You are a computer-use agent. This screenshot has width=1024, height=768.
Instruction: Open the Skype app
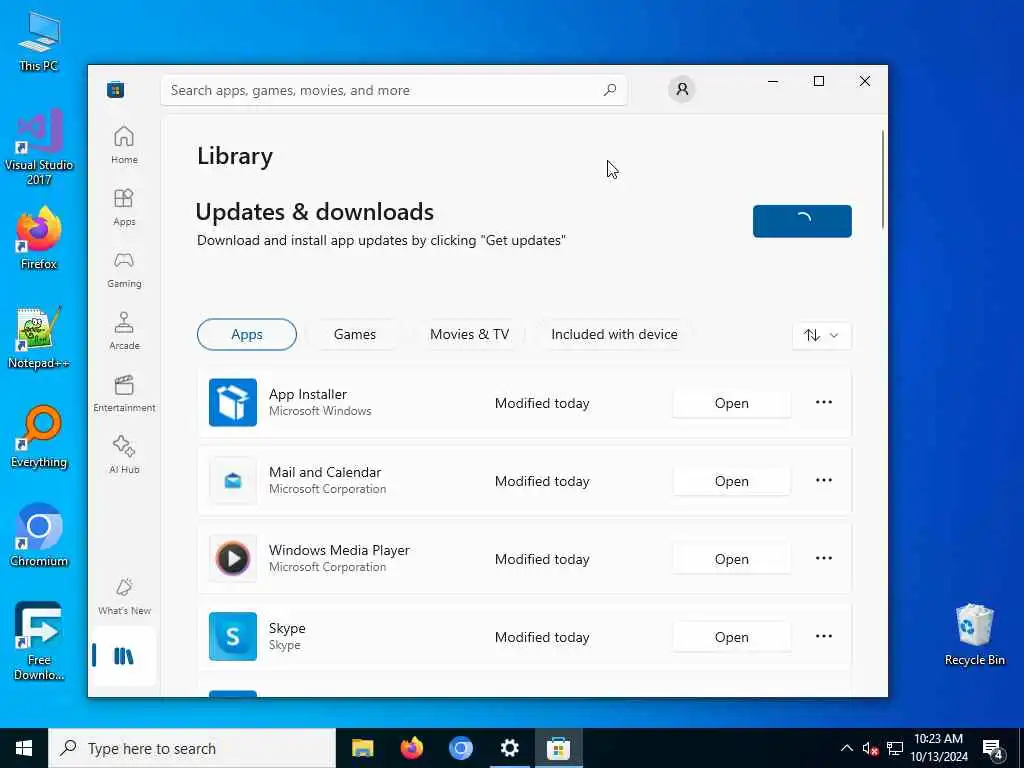[731, 637]
